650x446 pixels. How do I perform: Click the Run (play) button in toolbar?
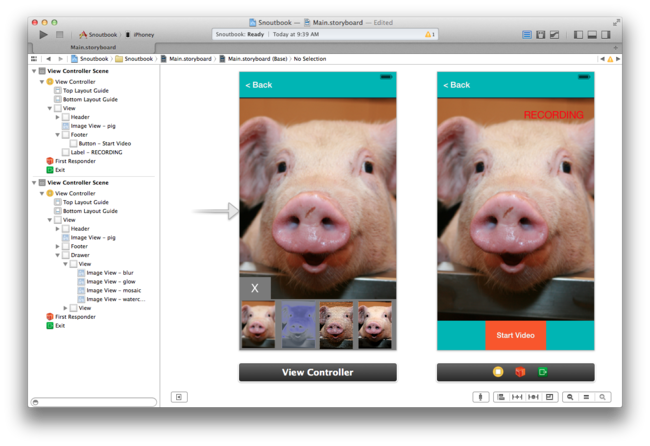click(x=43, y=34)
